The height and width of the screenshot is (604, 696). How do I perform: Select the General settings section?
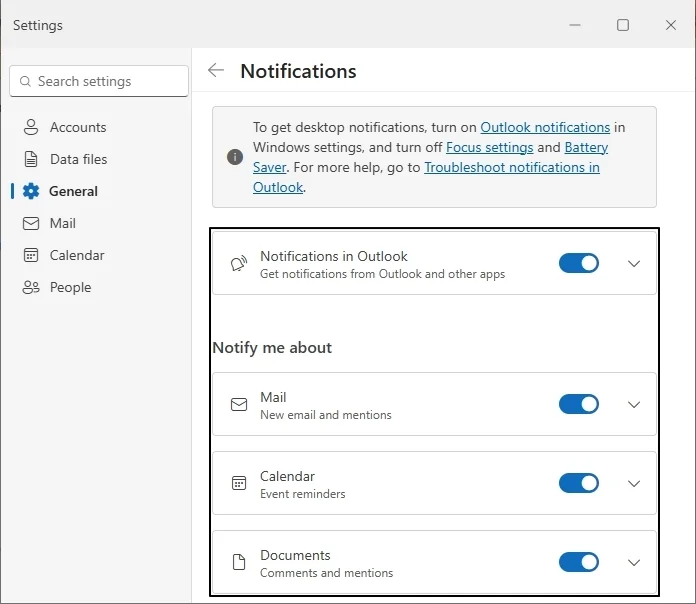[73, 191]
